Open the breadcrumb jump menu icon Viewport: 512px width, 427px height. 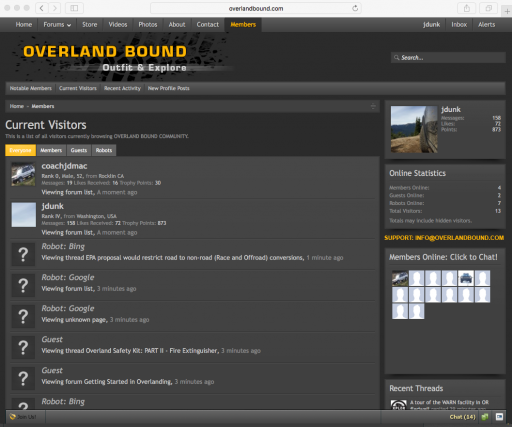(373, 106)
